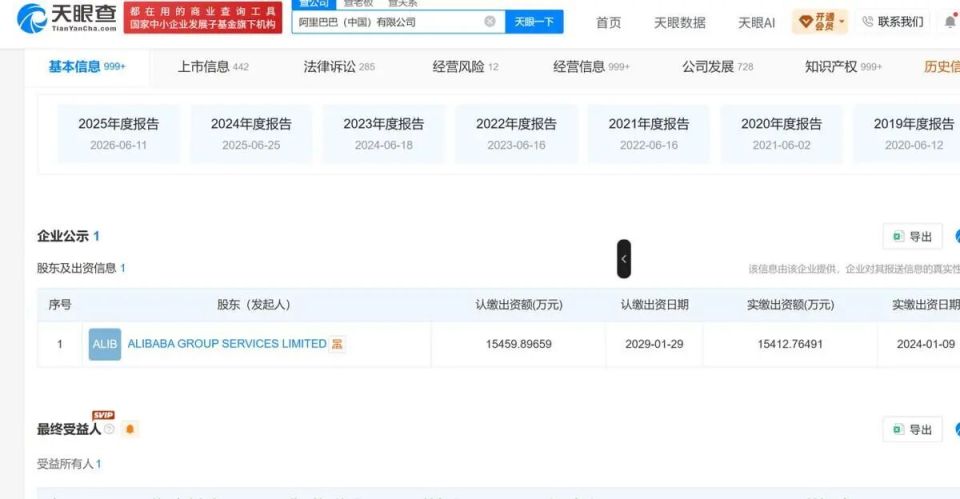The width and height of the screenshot is (960, 499).
Task: Switch to the 上市信息 tab
Action: 213,67
